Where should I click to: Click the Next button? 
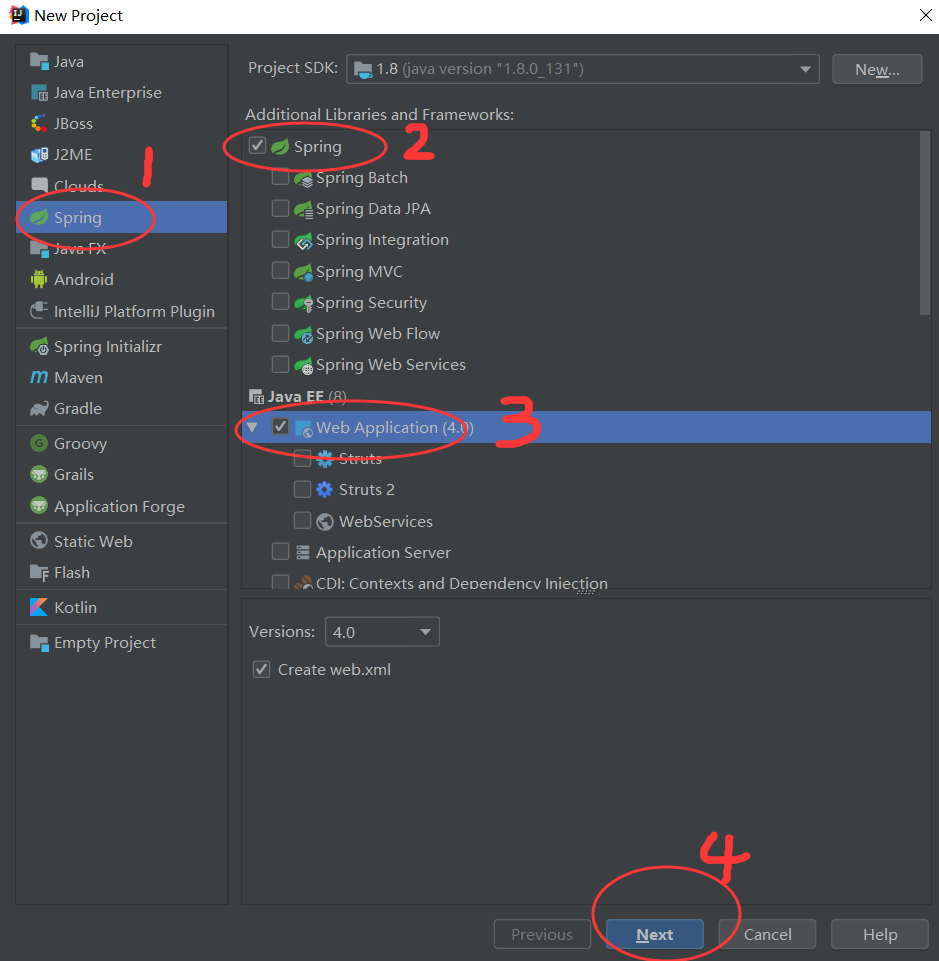pyautogui.click(x=654, y=933)
